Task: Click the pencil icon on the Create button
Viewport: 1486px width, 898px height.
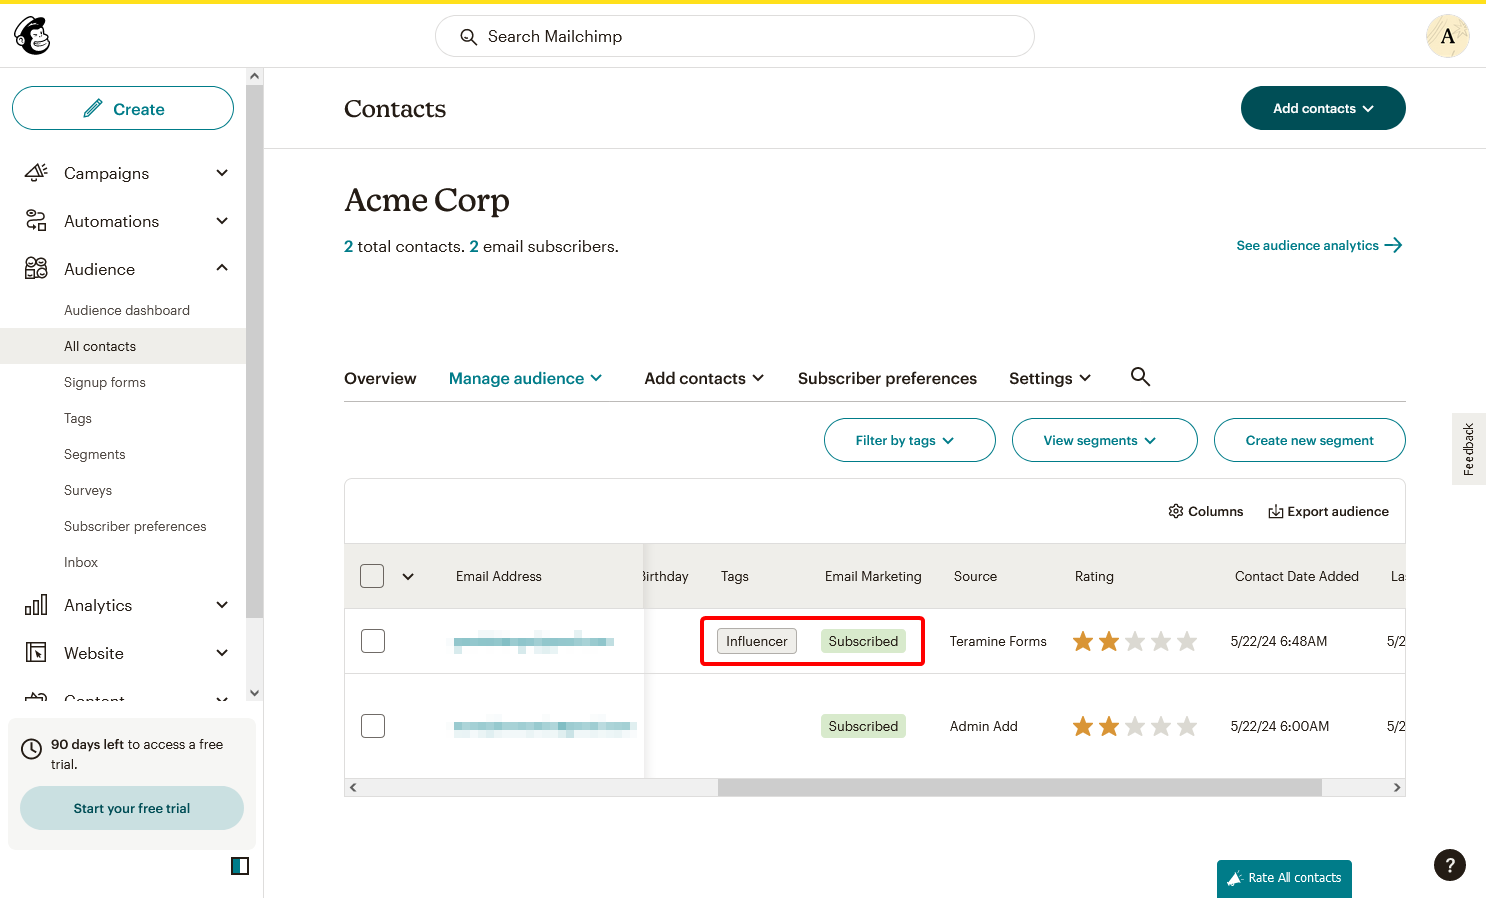Action: tap(93, 109)
